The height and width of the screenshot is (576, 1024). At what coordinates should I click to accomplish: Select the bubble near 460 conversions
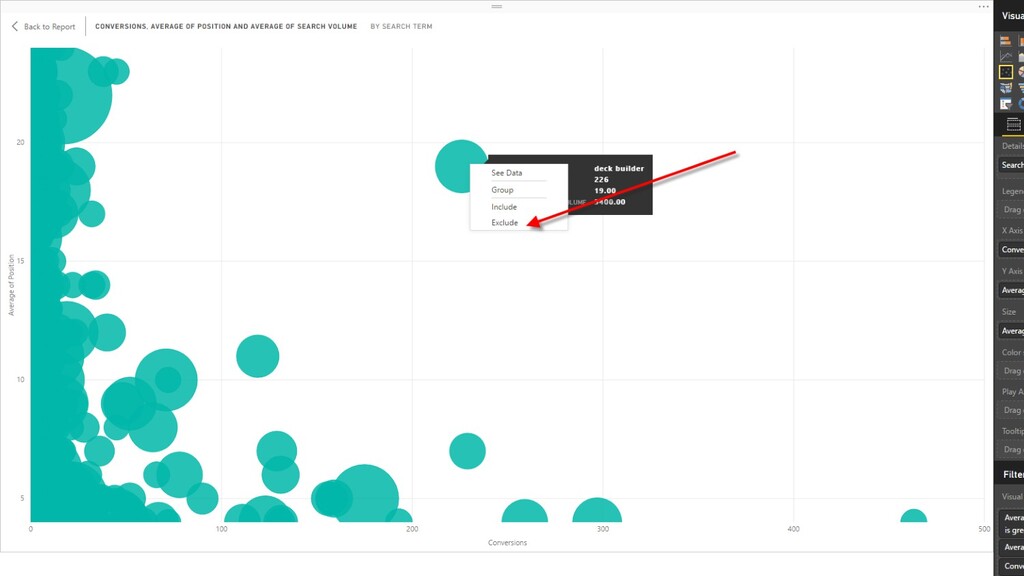coord(914,516)
